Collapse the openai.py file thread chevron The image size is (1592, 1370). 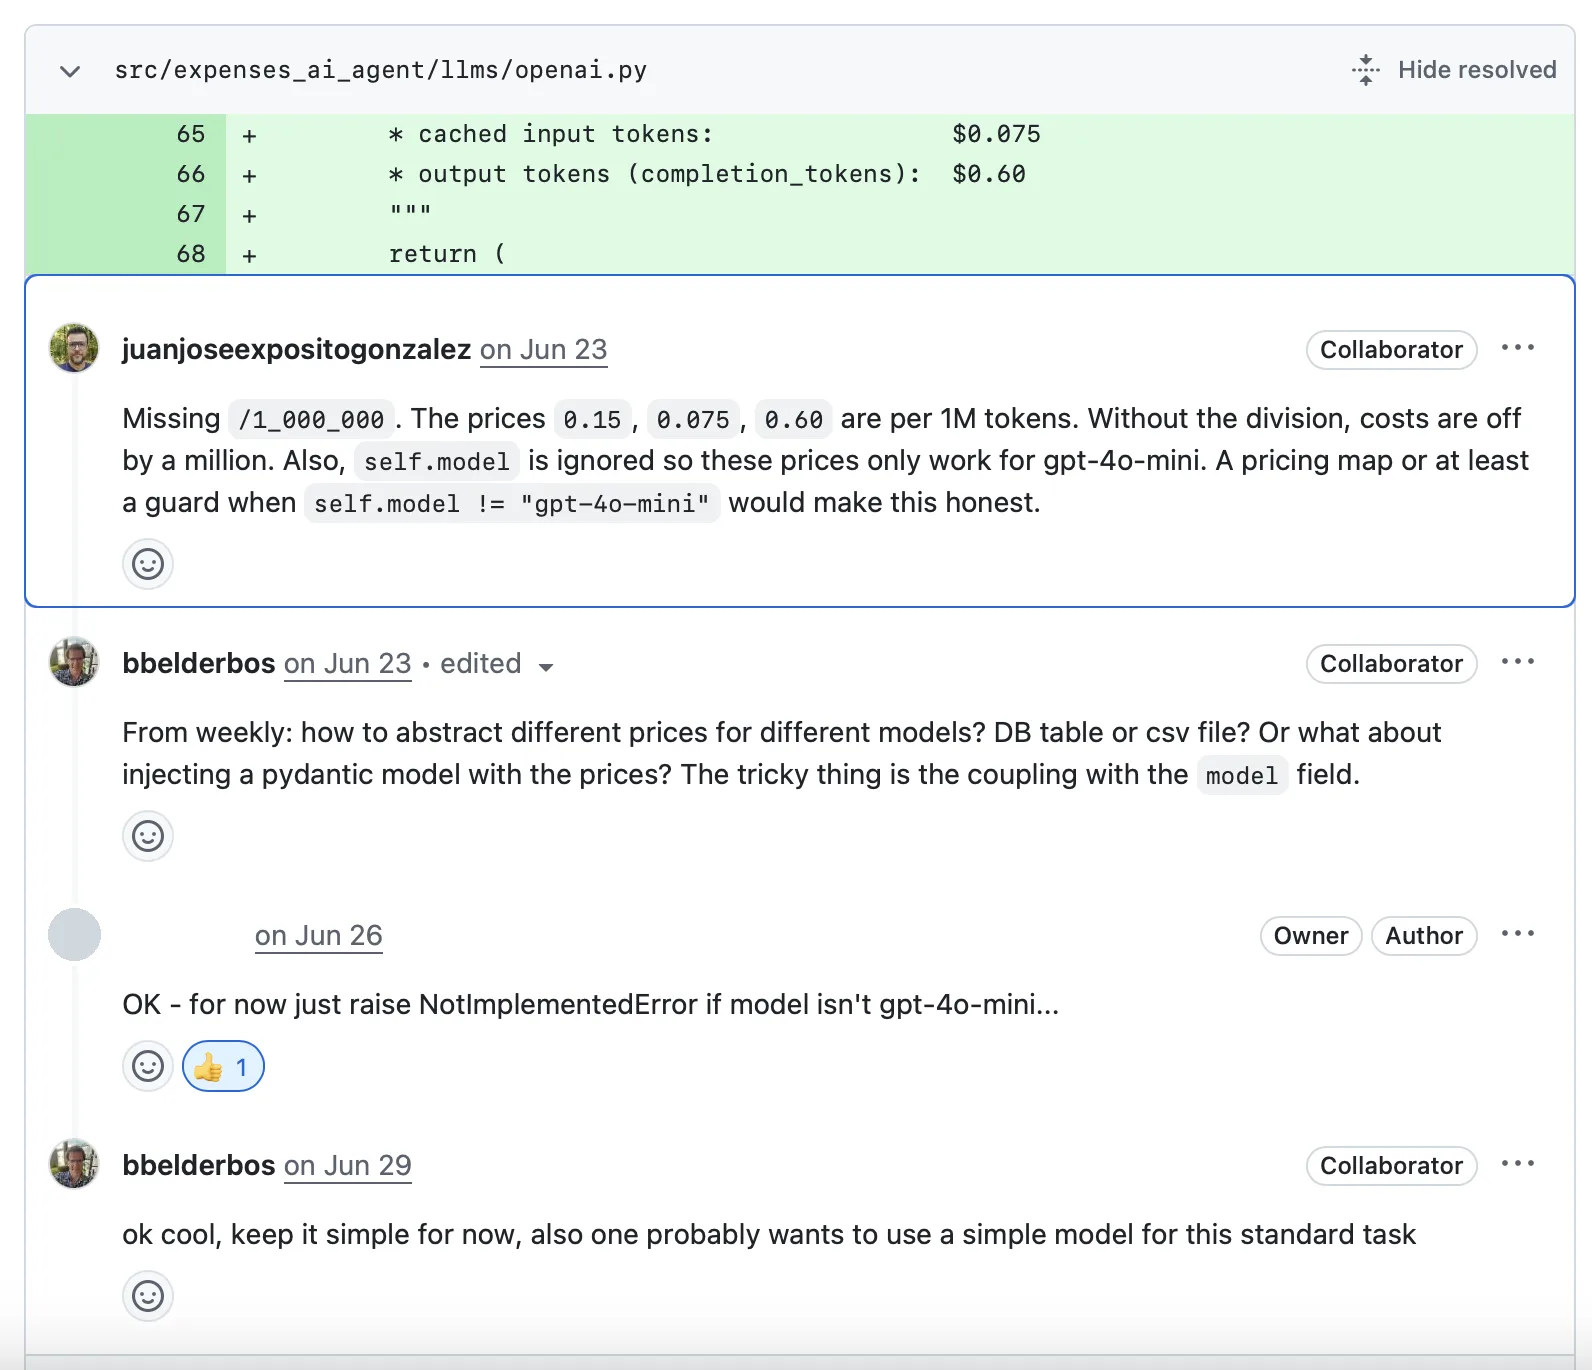[70, 71]
